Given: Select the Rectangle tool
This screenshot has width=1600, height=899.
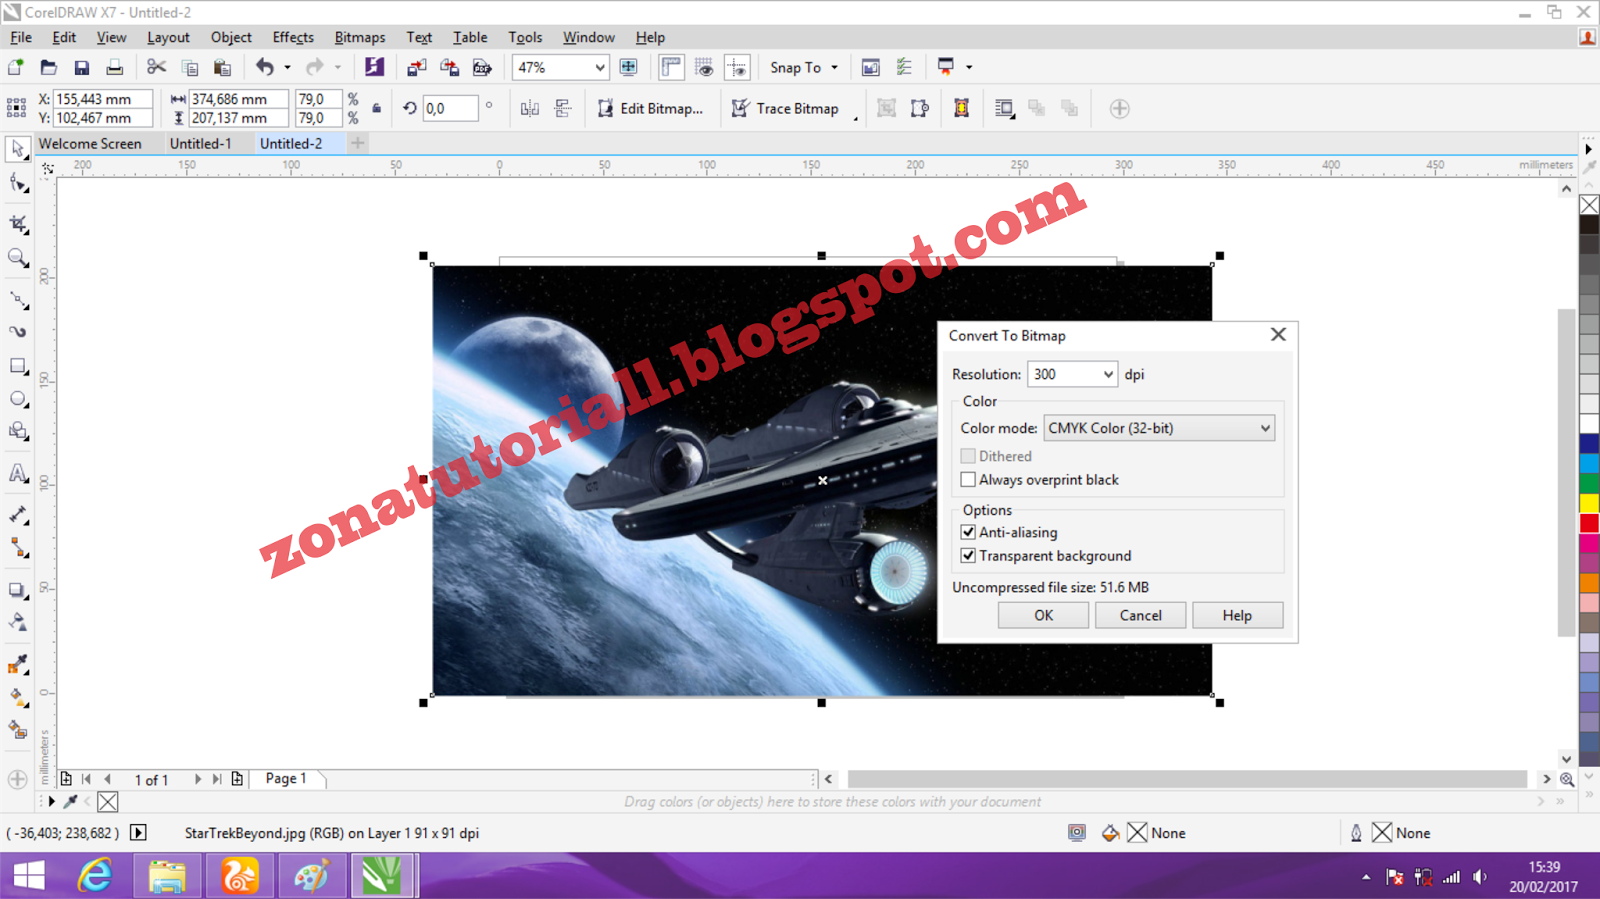Looking at the screenshot, I should click(18, 366).
